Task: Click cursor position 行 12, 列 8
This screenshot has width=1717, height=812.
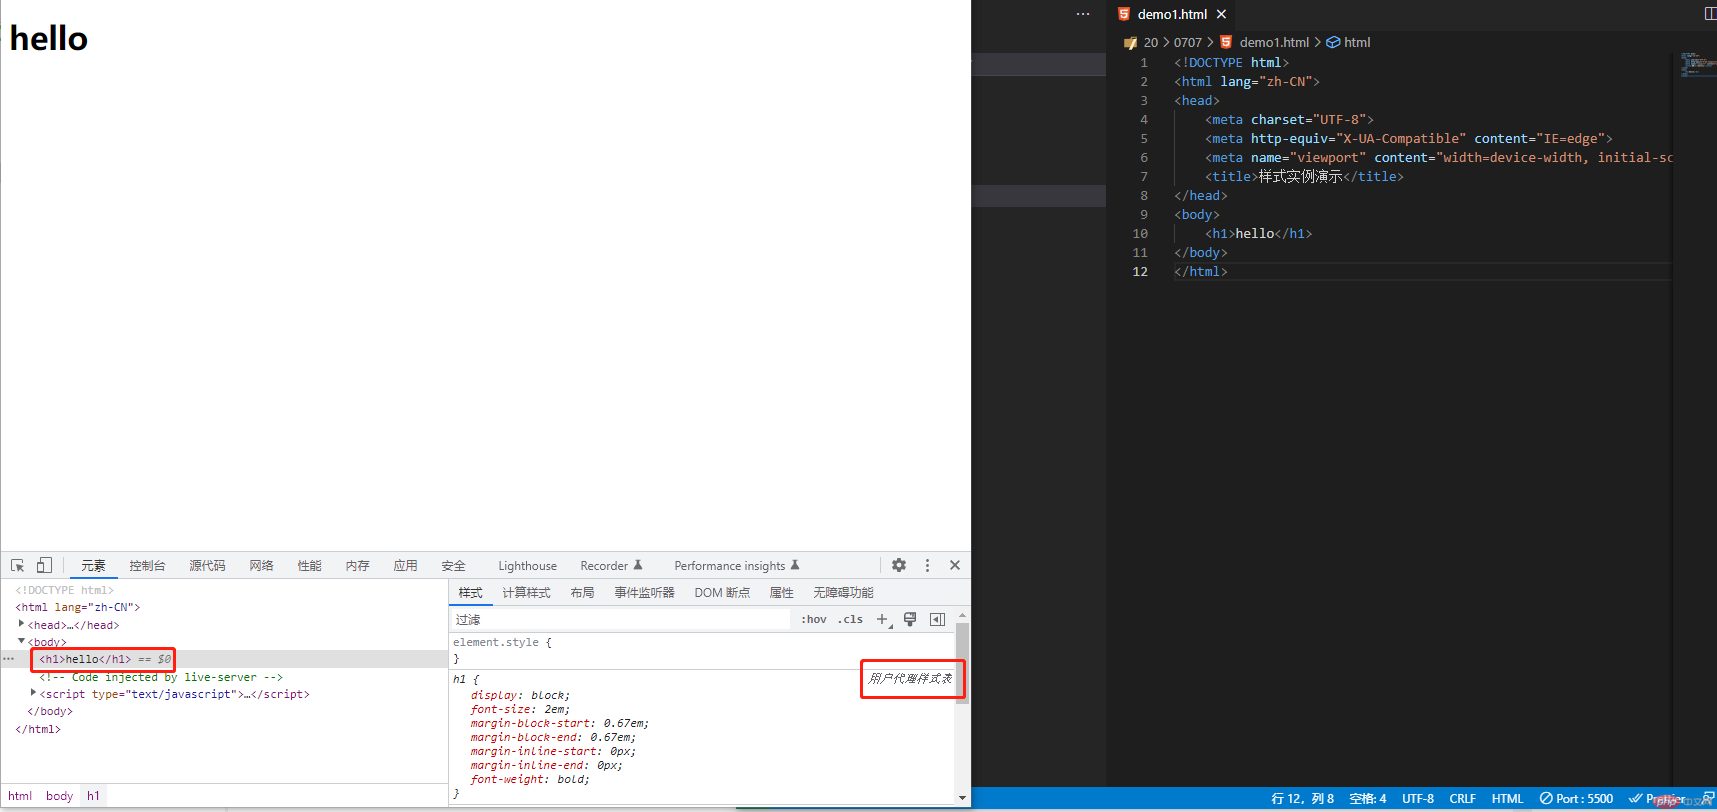Action: (x=1302, y=799)
